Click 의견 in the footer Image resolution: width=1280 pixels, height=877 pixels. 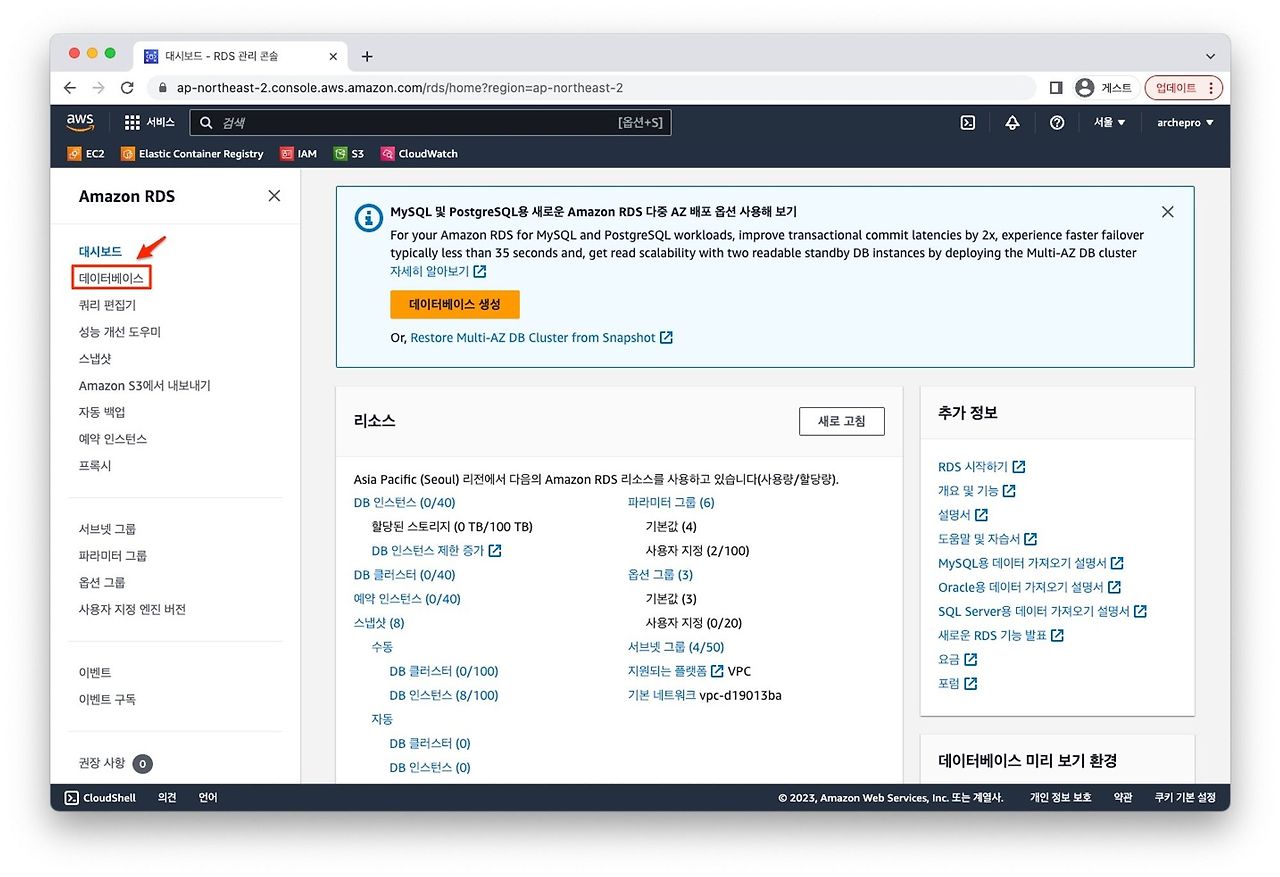pos(167,797)
